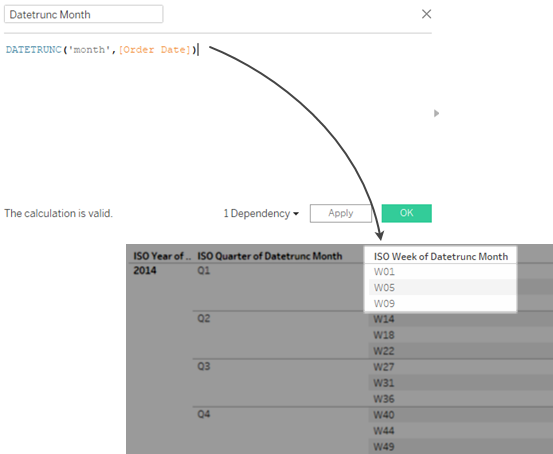Click inside the DATETRUNC formula text
Image resolution: width=553 pixels, height=454 pixels.
101,50
